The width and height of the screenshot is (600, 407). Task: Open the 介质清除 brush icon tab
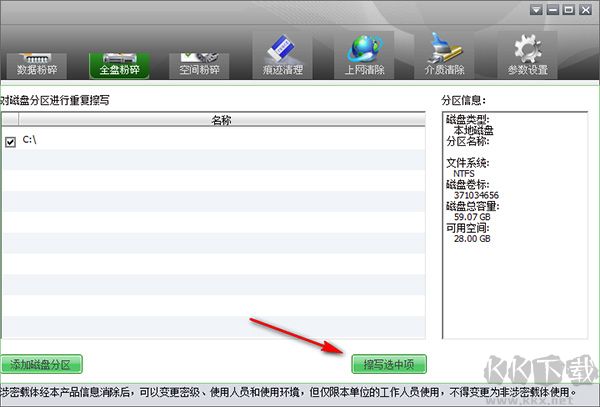coord(444,55)
